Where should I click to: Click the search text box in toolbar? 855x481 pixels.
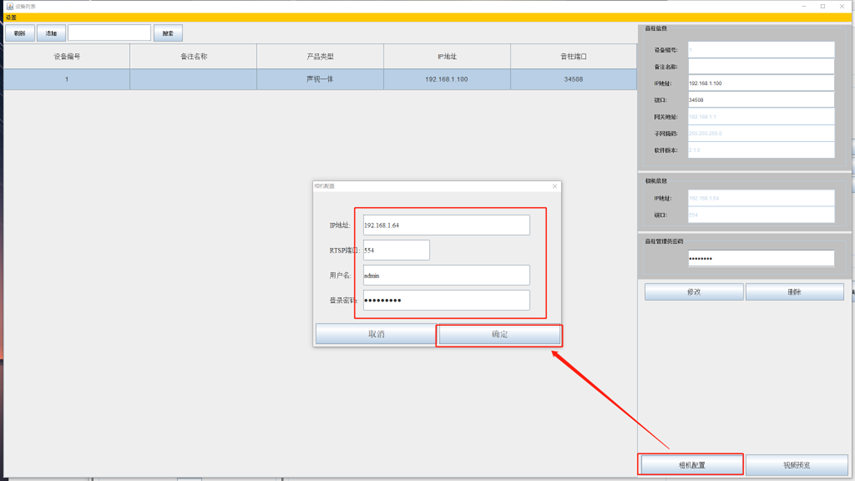109,33
